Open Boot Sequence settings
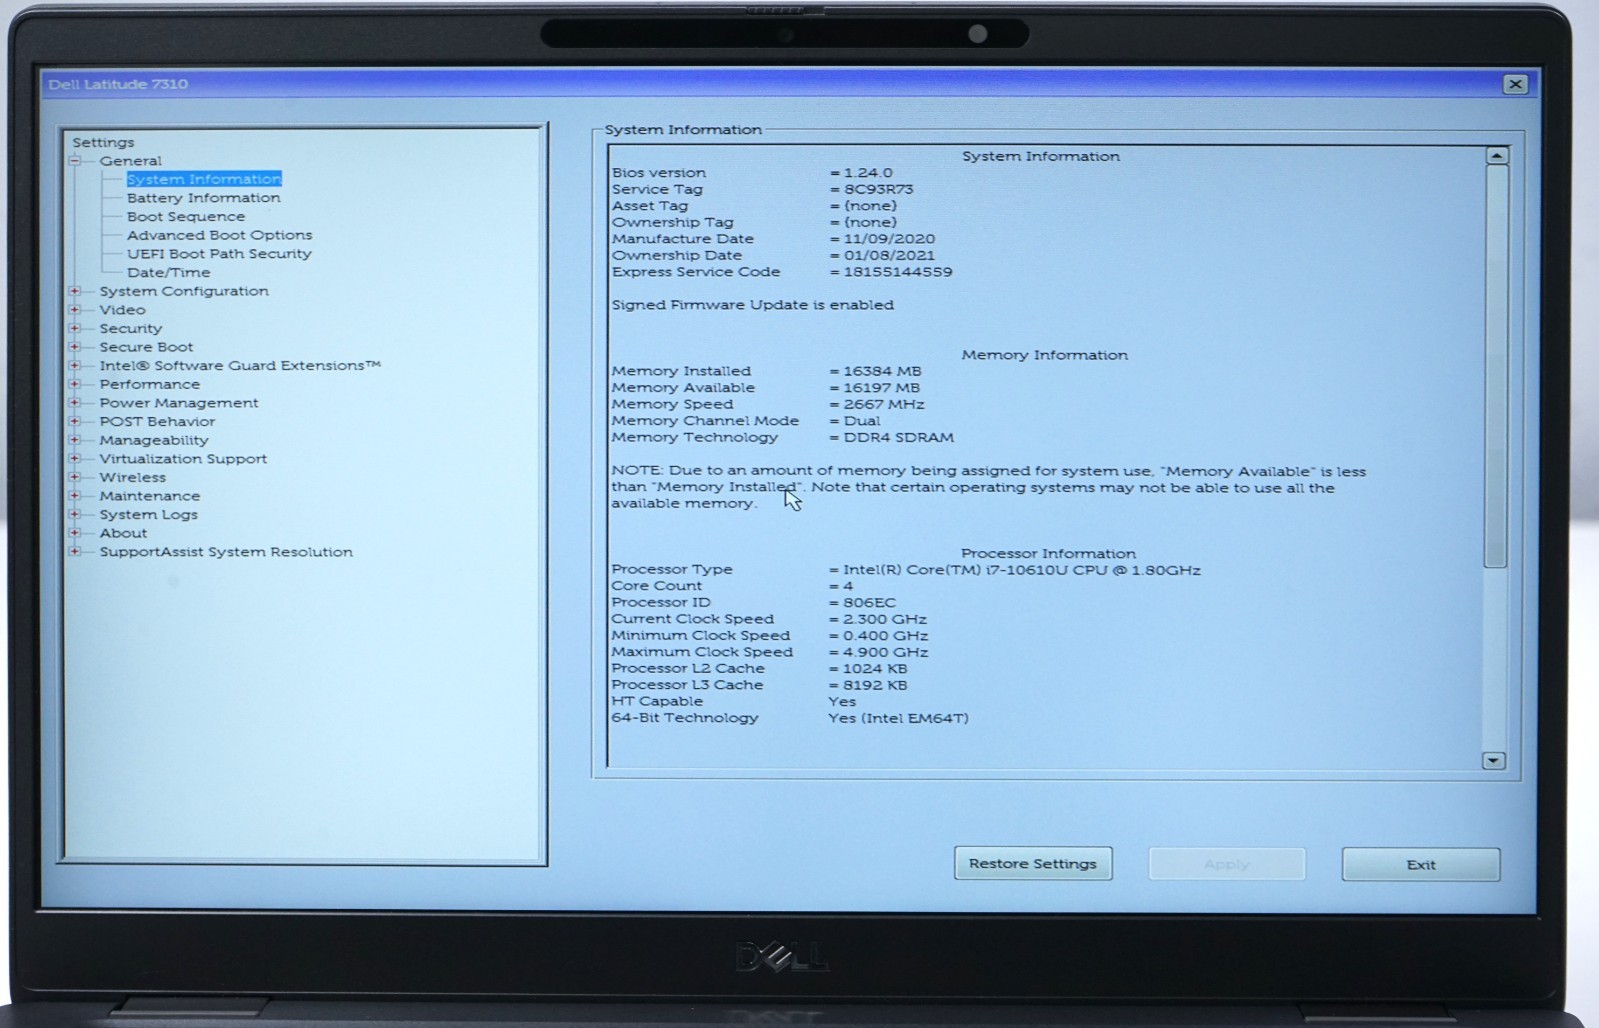The width and height of the screenshot is (1599, 1028). (186, 216)
